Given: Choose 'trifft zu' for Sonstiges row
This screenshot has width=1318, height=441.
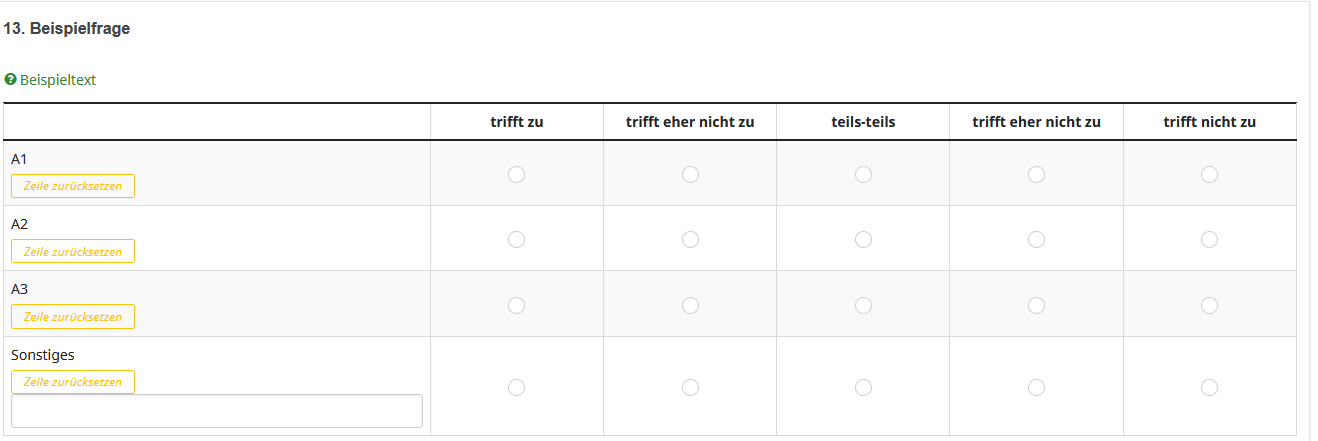Looking at the screenshot, I should click(x=516, y=387).
